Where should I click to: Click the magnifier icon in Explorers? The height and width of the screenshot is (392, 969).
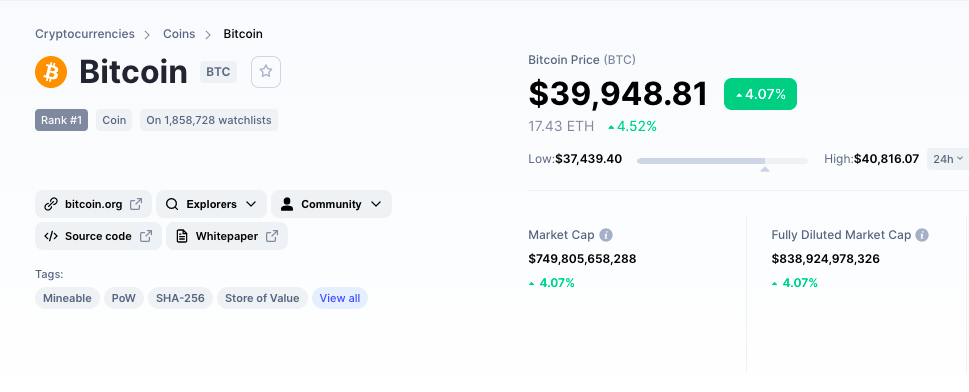[172, 204]
